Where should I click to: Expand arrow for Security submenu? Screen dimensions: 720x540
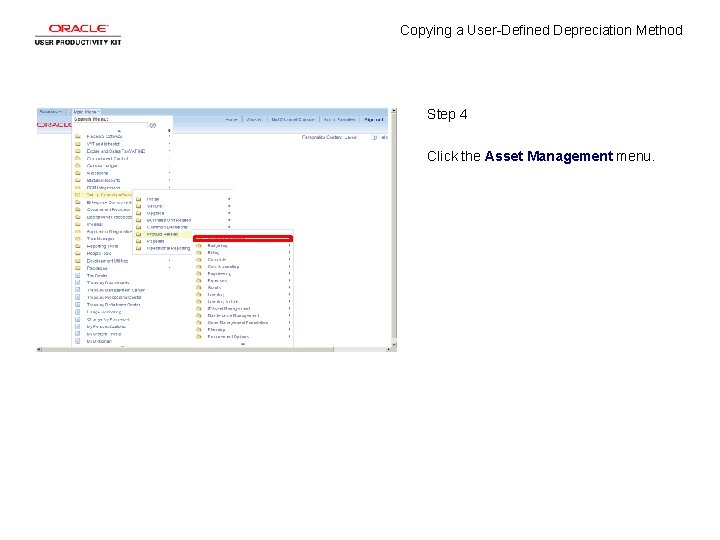click(229, 206)
